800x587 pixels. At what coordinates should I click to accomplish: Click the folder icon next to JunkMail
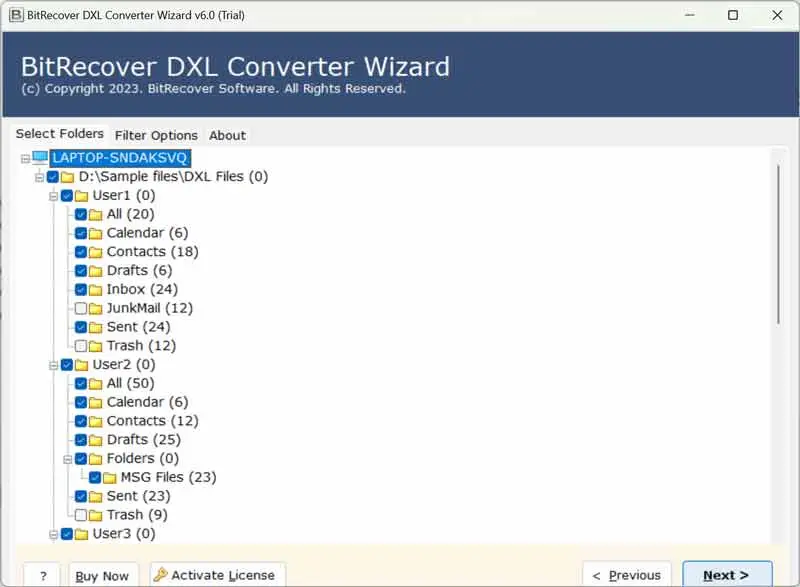[95, 308]
